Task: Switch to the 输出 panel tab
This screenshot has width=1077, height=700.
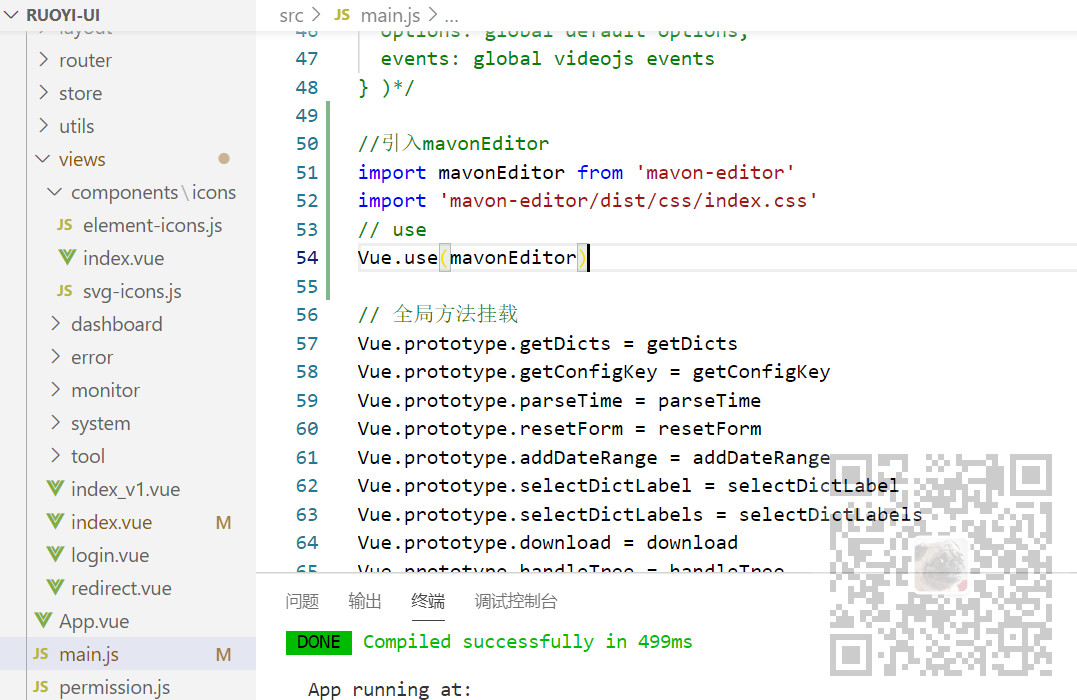Action: (365, 601)
